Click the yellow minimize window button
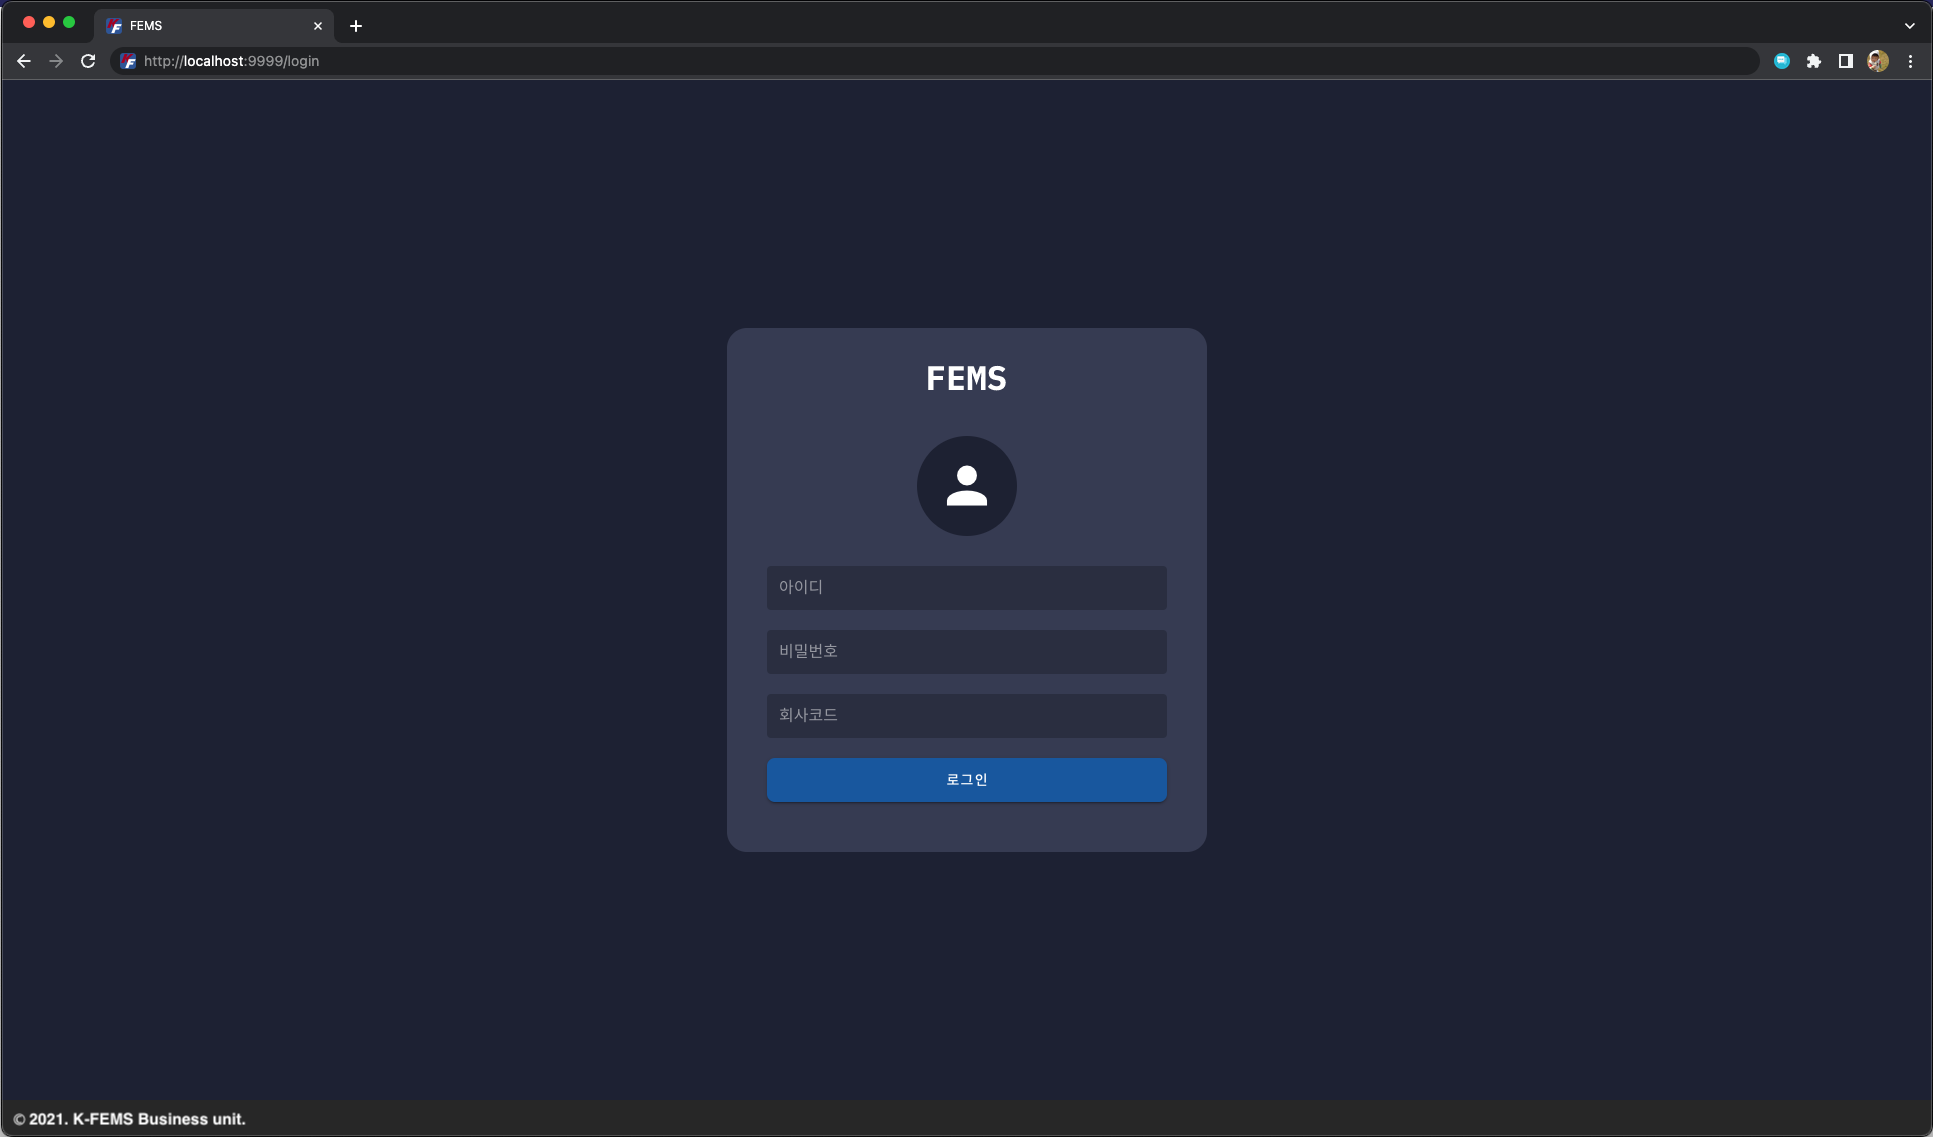Screen dimensions: 1933x1137 click(x=49, y=22)
